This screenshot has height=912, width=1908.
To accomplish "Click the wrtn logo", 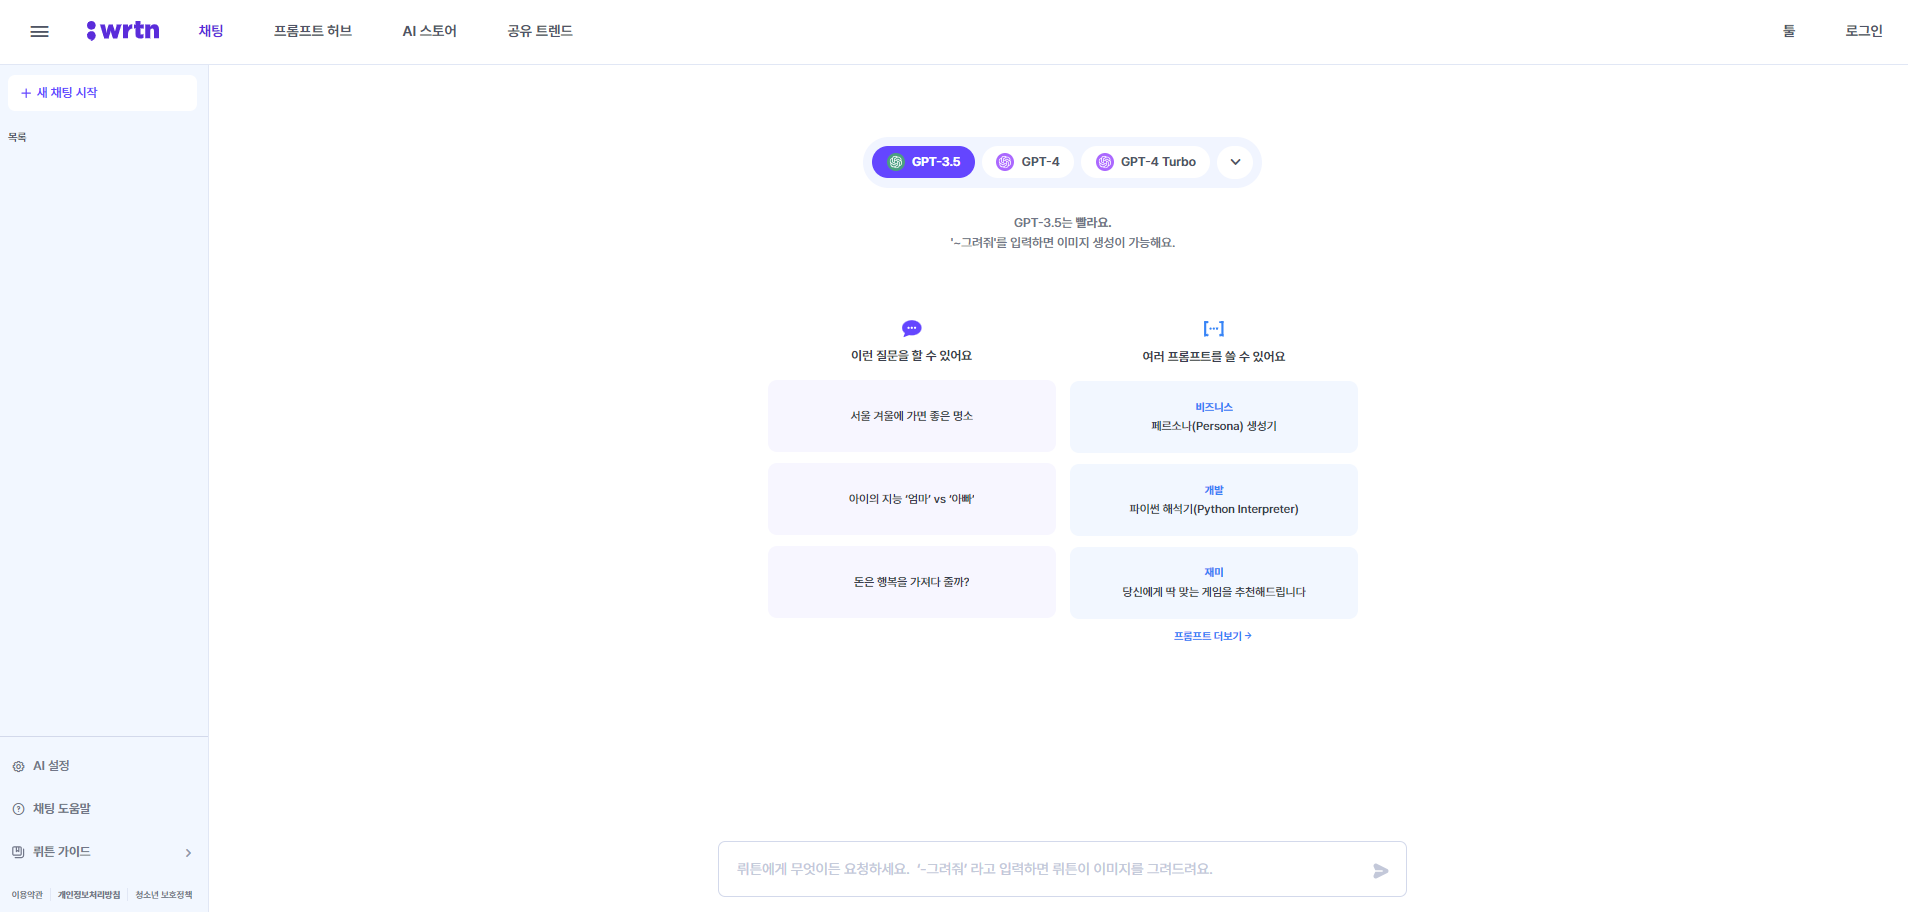I will [x=122, y=30].
